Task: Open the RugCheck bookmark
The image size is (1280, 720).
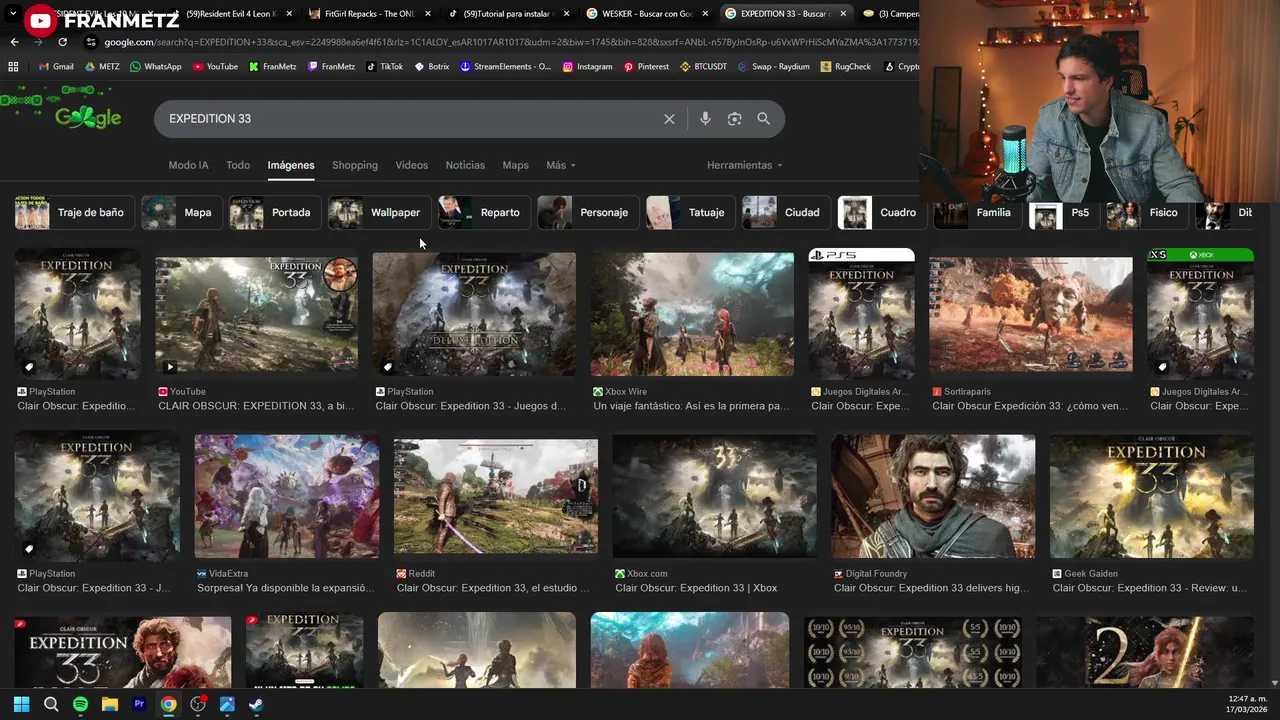Action: pos(845,67)
